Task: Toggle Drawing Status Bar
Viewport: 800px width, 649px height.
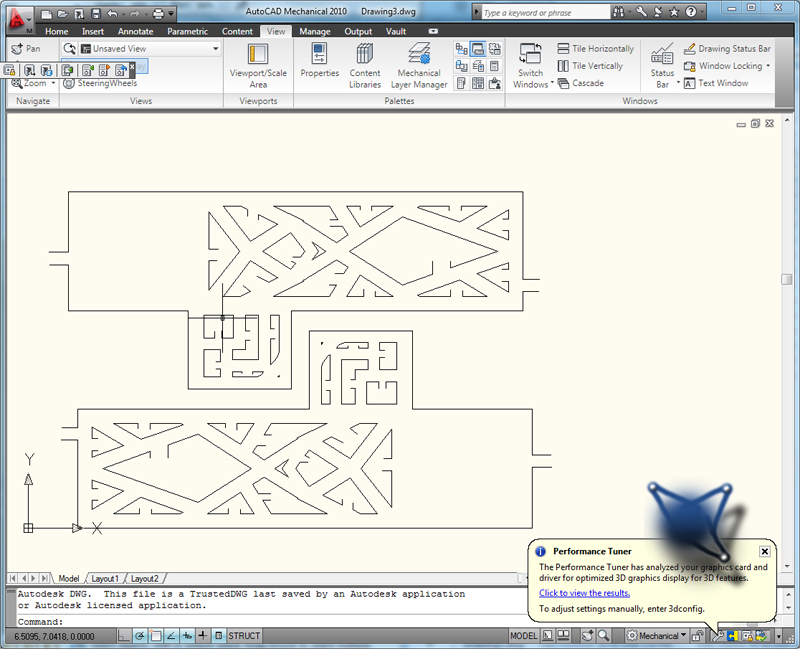Action: point(727,48)
